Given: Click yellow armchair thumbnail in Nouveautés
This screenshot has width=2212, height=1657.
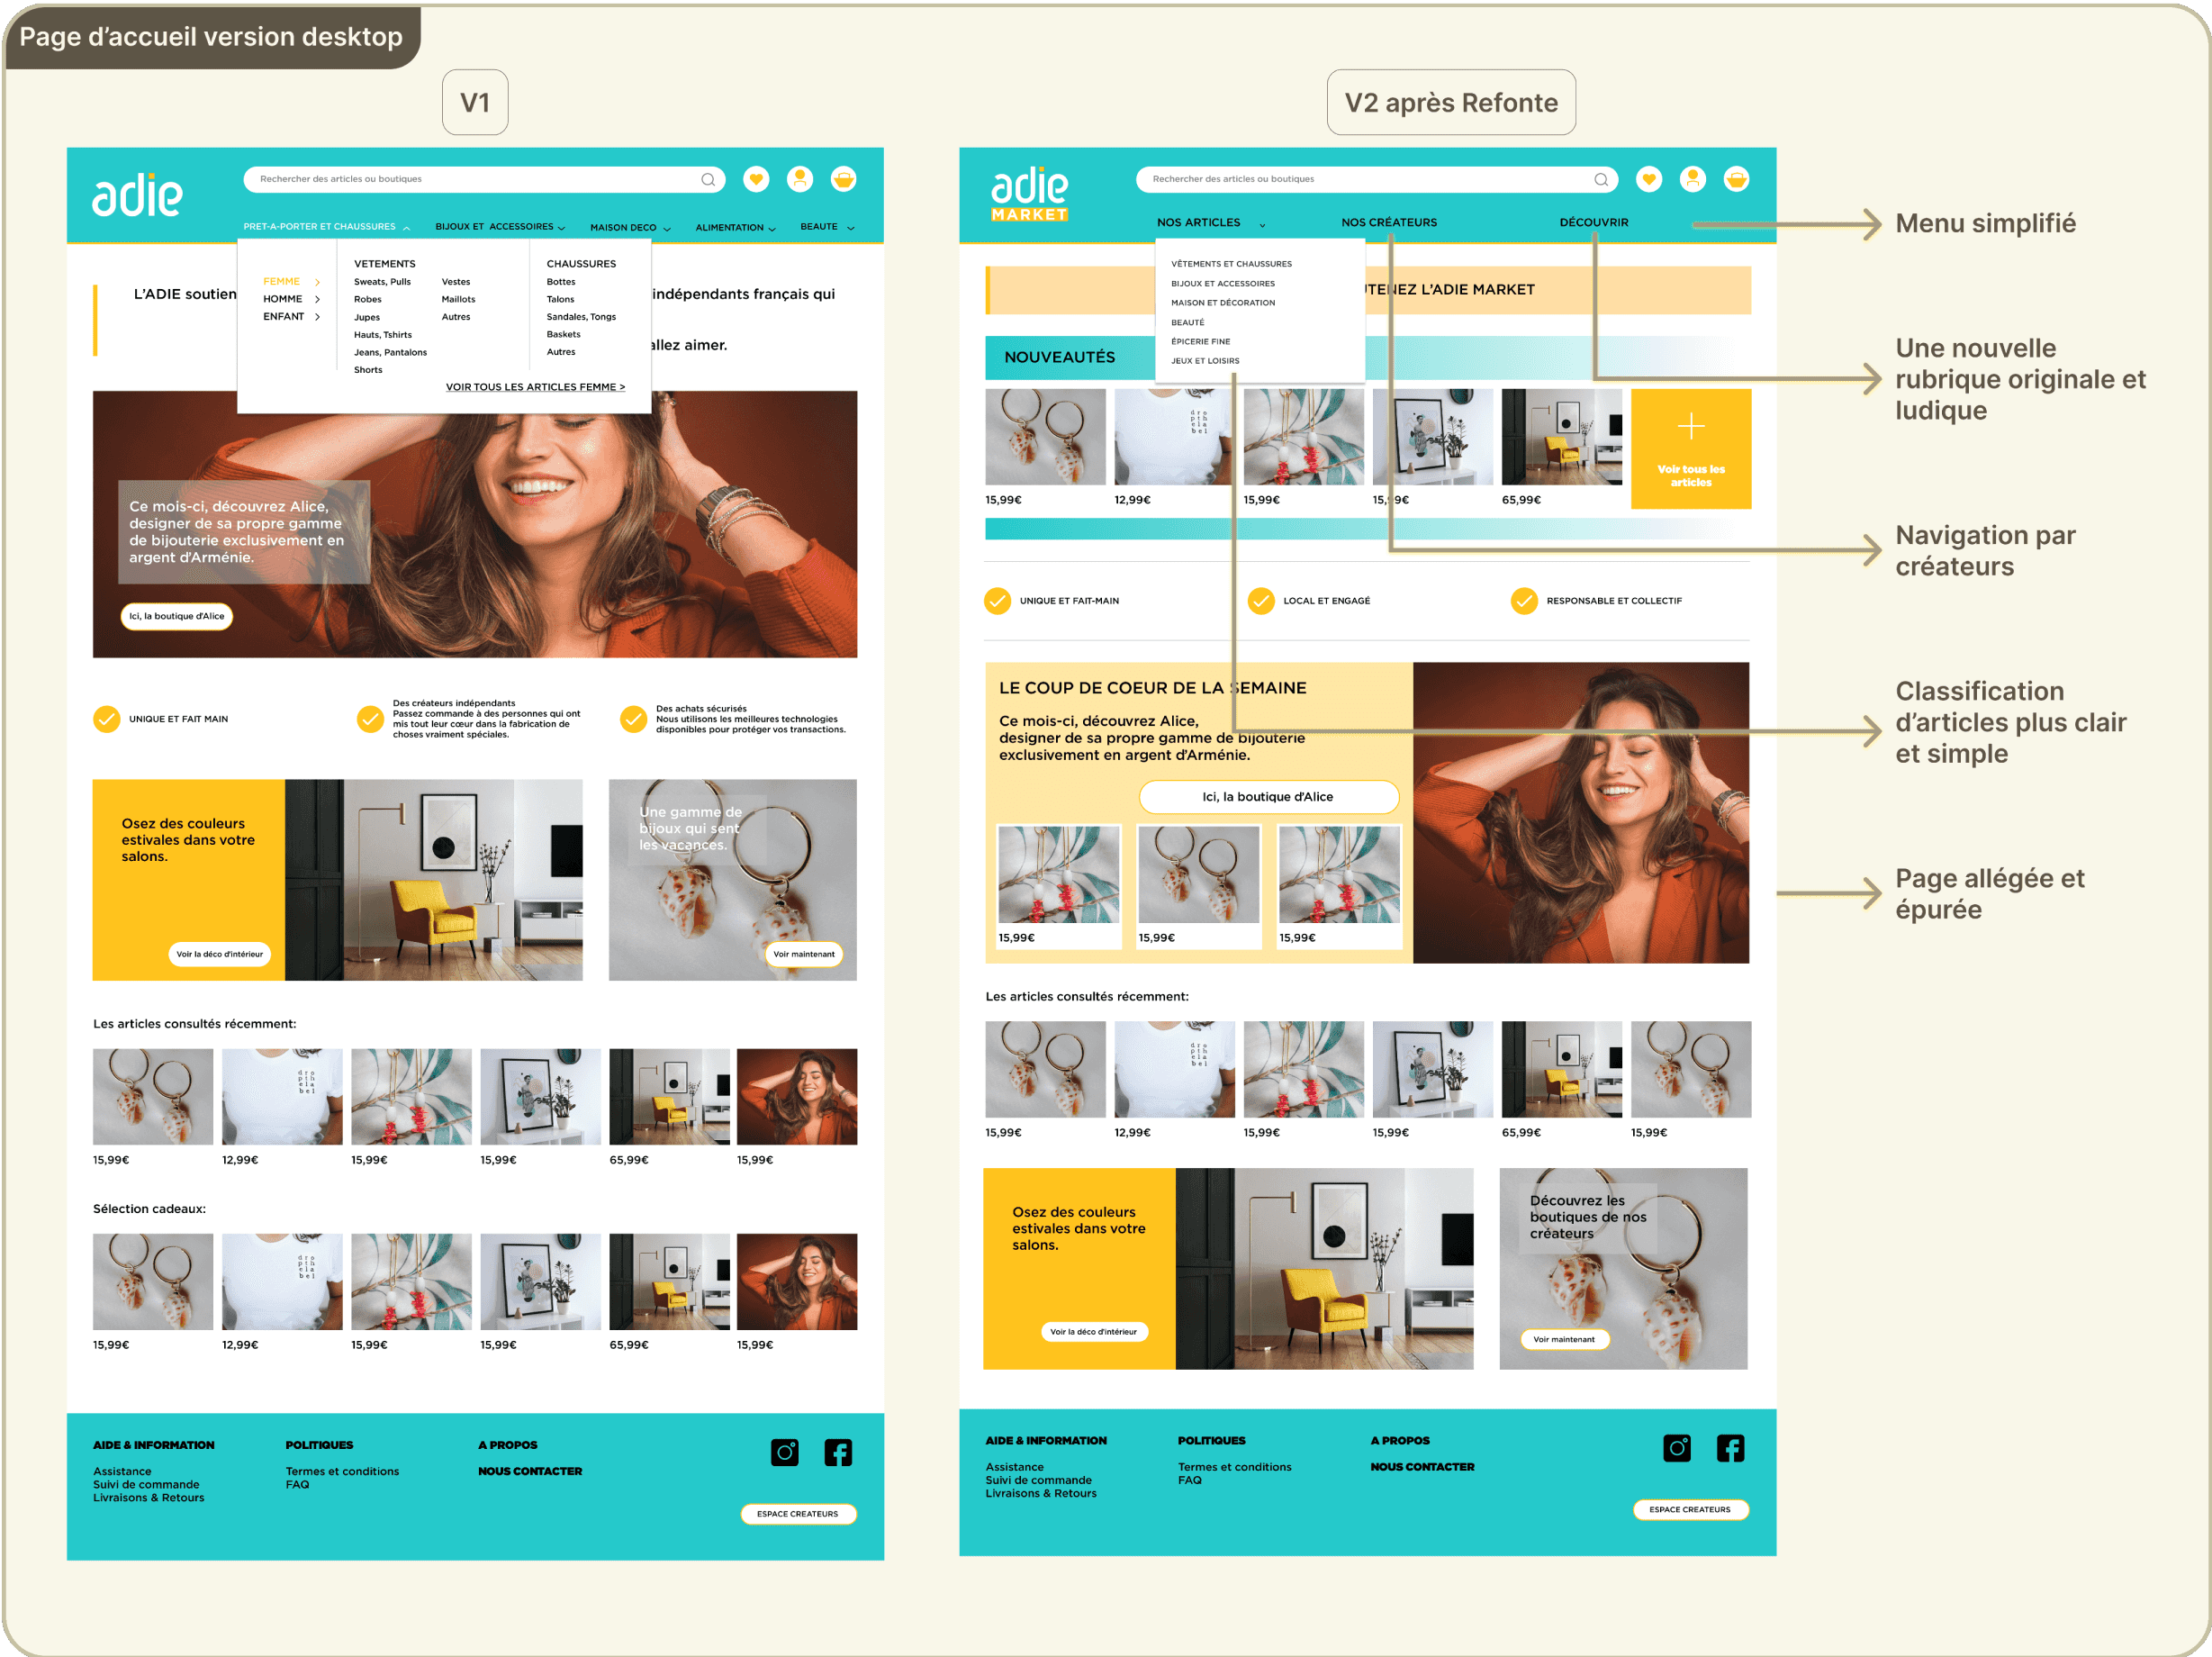Looking at the screenshot, I should click(x=1561, y=437).
